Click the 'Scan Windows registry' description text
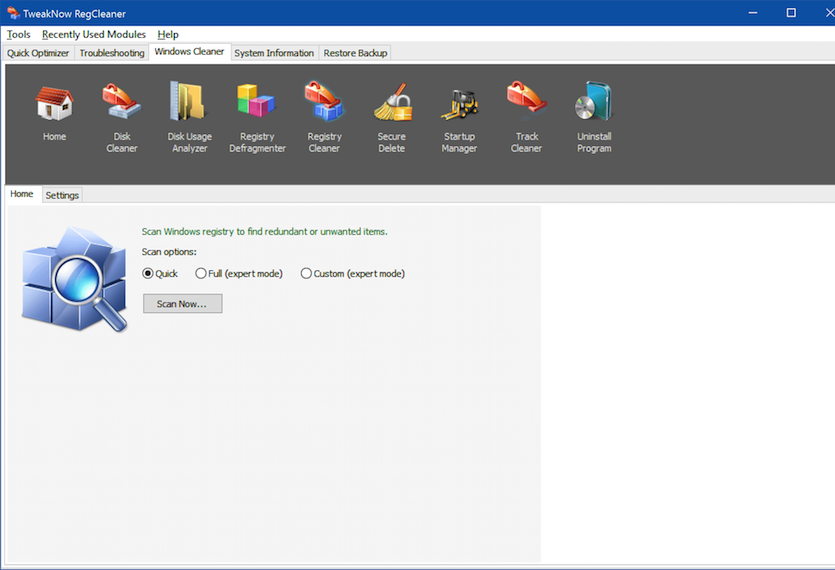This screenshot has width=835, height=570. click(264, 232)
